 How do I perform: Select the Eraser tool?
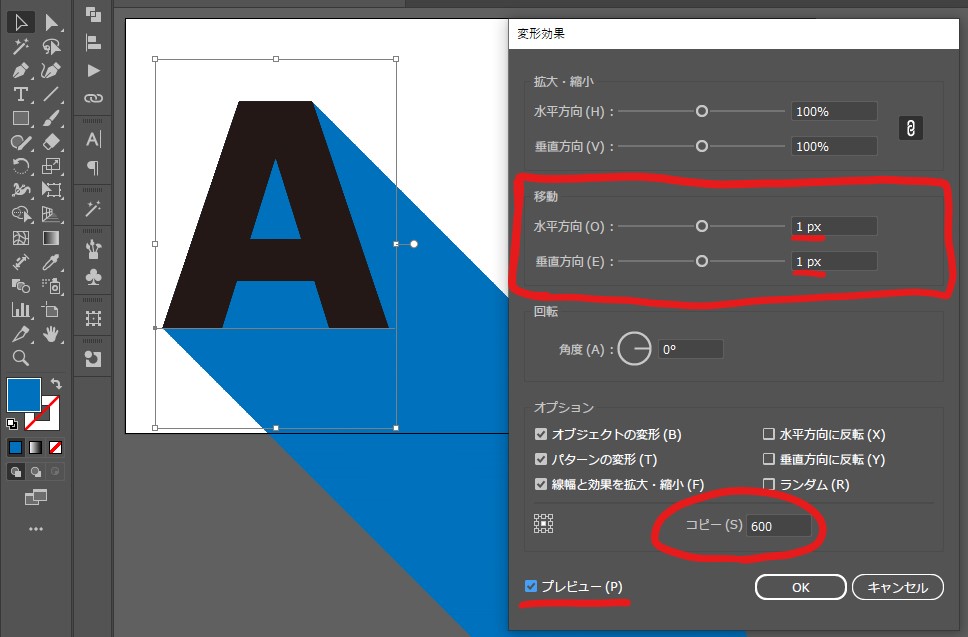pos(51,143)
